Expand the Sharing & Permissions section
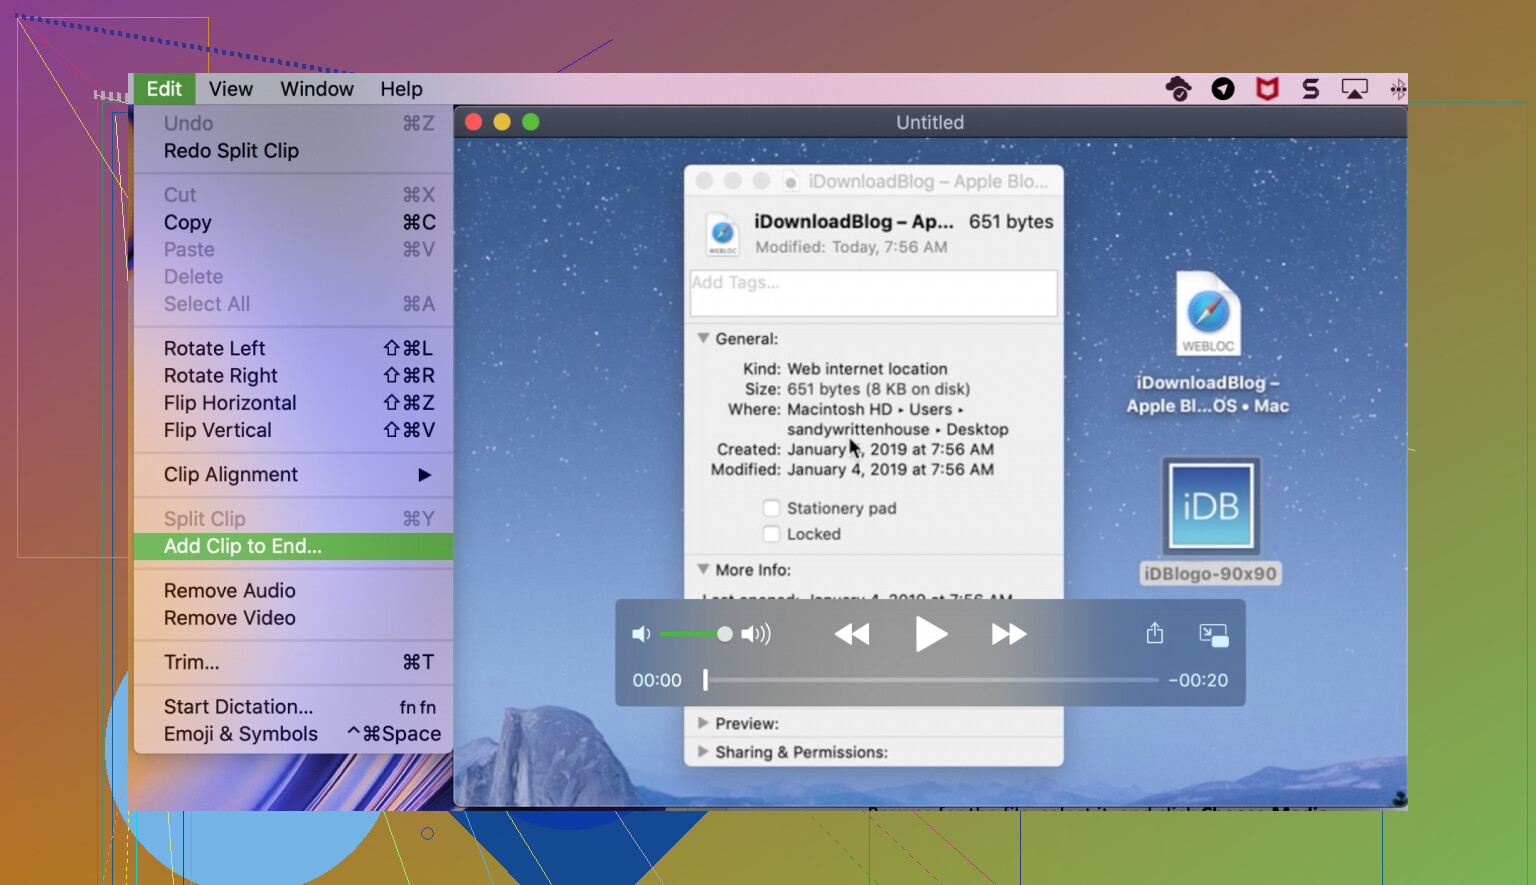The width and height of the screenshot is (1536, 885). click(703, 752)
